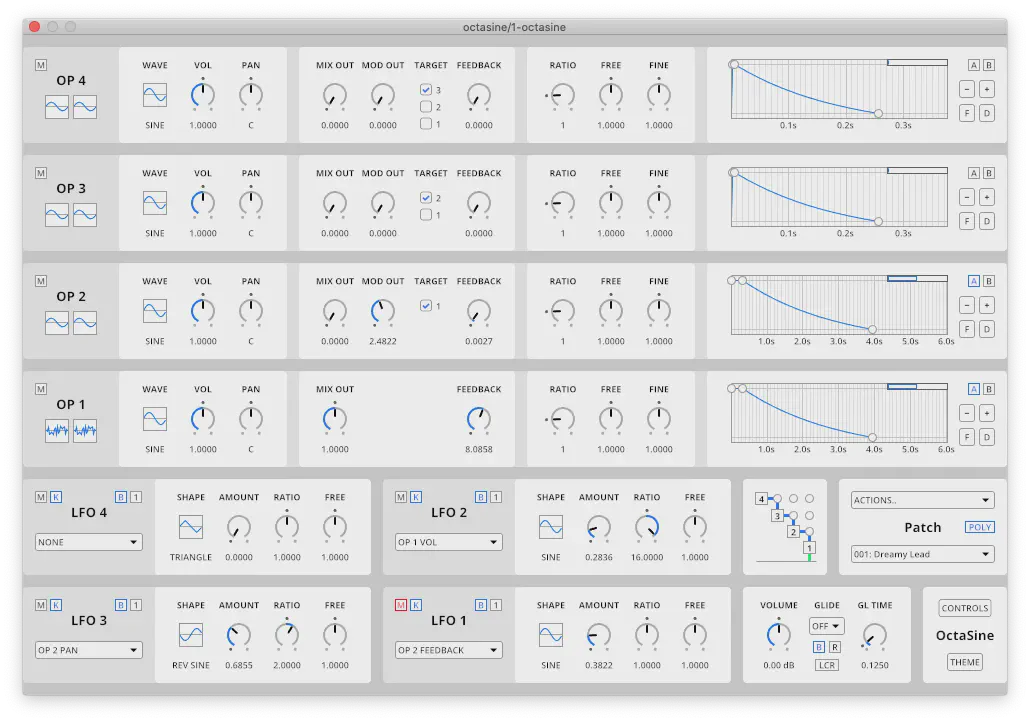Click the master VOLUME knob

(x=779, y=634)
